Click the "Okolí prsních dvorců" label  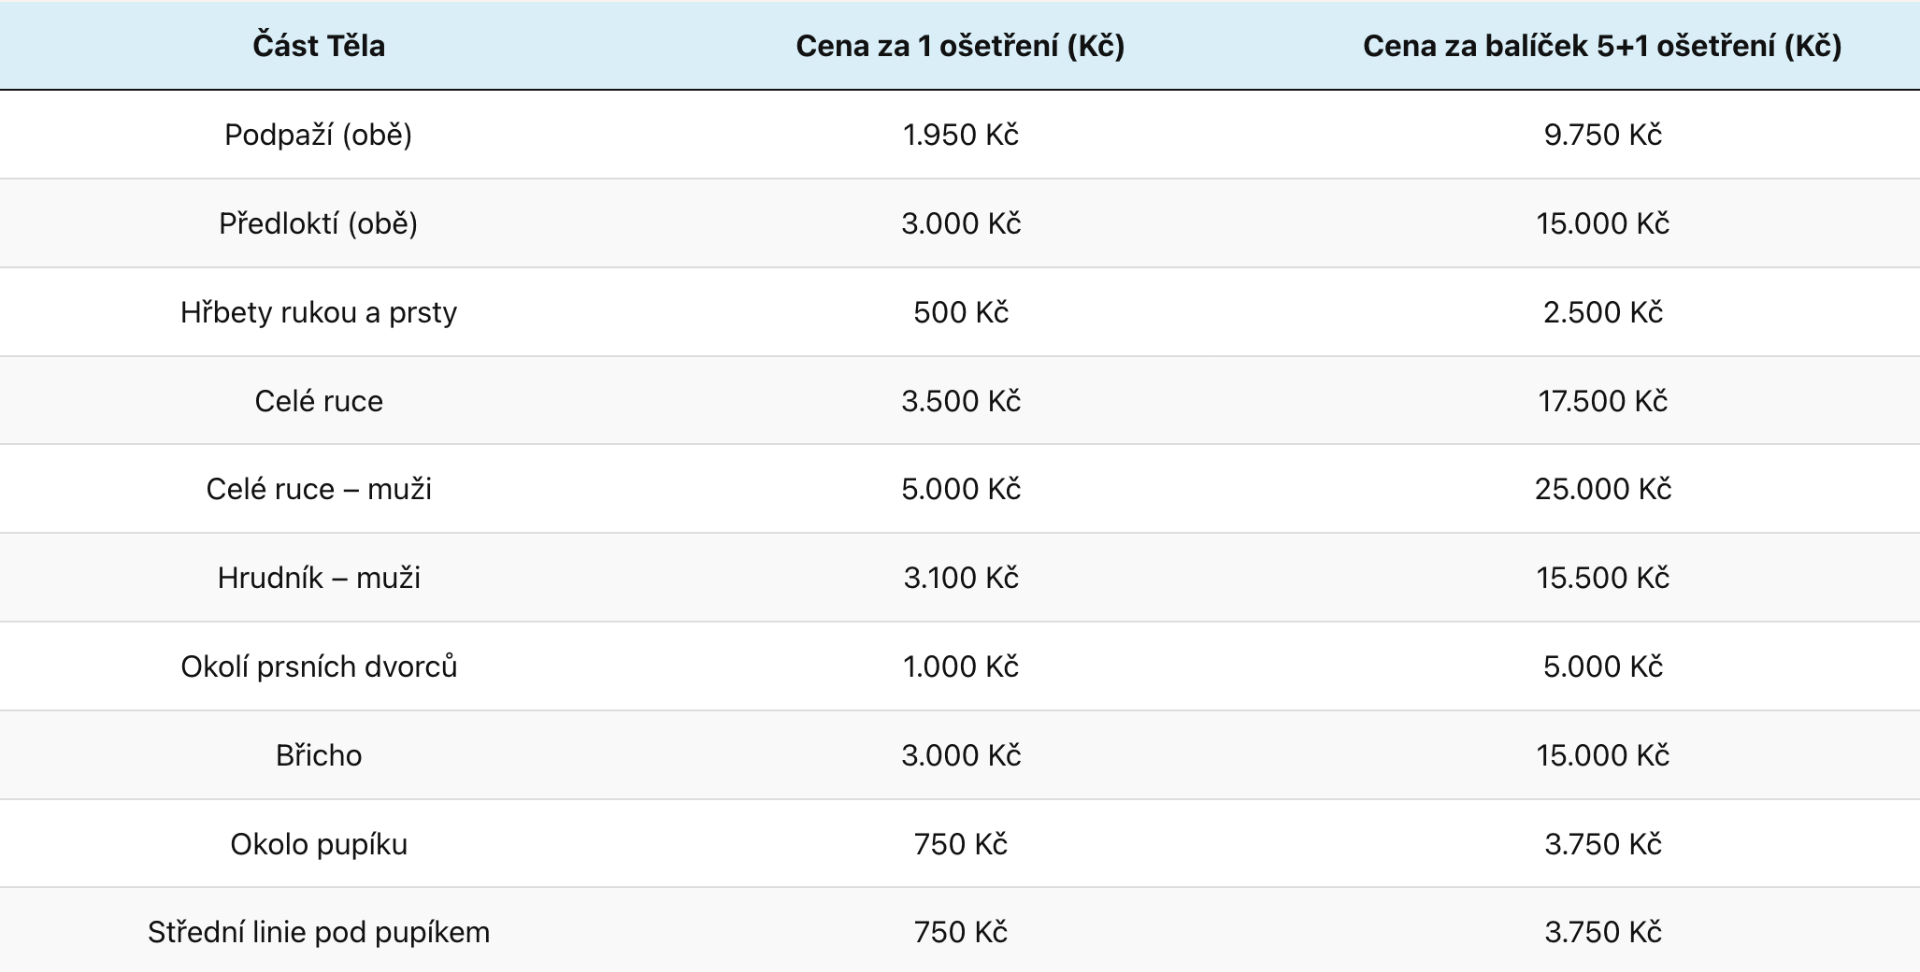click(318, 667)
